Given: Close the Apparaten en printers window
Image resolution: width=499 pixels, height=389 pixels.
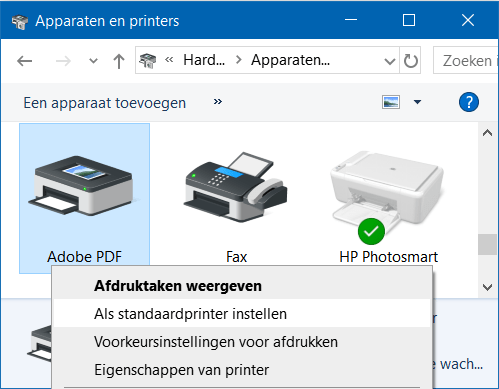Looking at the screenshot, I should tap(468, 20).
